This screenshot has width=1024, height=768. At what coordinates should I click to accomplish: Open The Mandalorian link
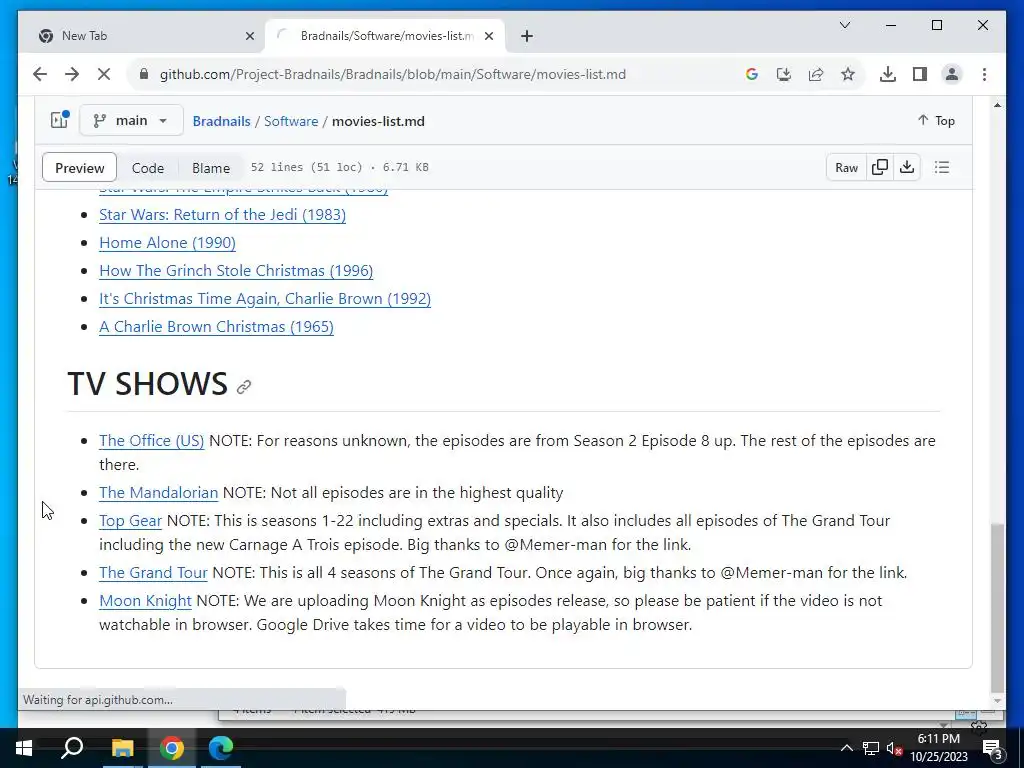[159, 492]
